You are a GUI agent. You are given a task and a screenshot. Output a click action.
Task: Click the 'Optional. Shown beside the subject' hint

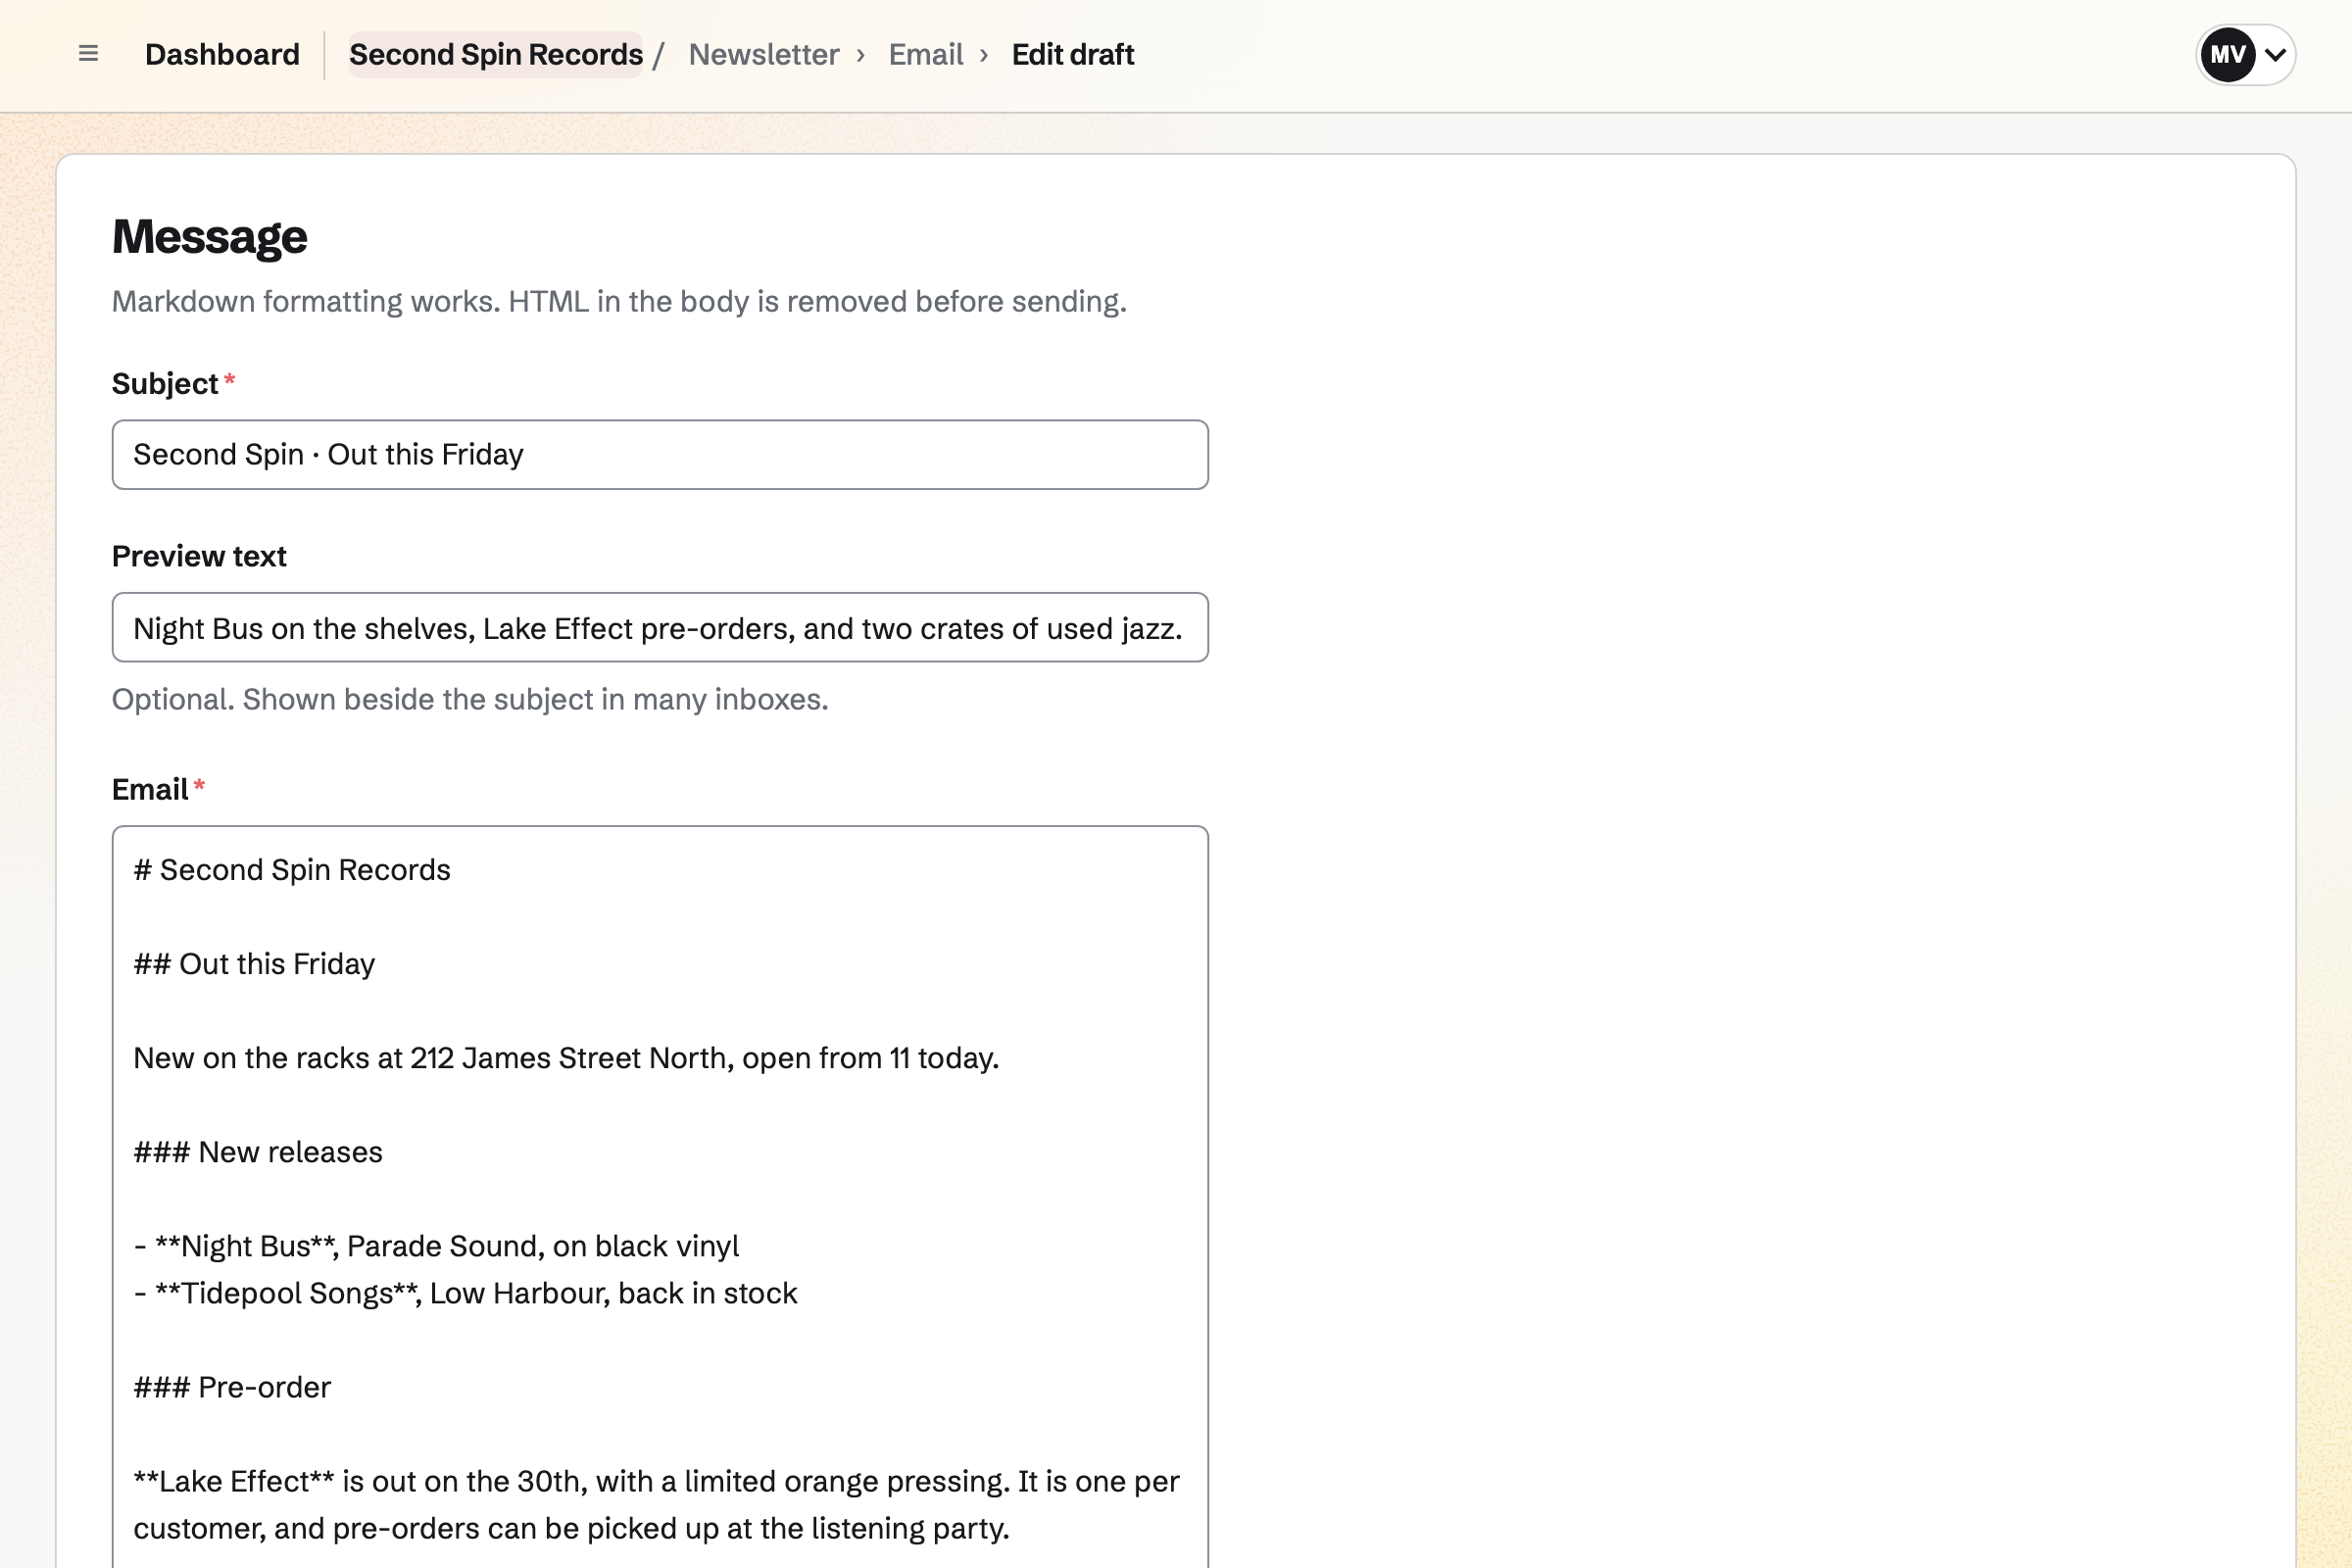[x=470, y=699]
